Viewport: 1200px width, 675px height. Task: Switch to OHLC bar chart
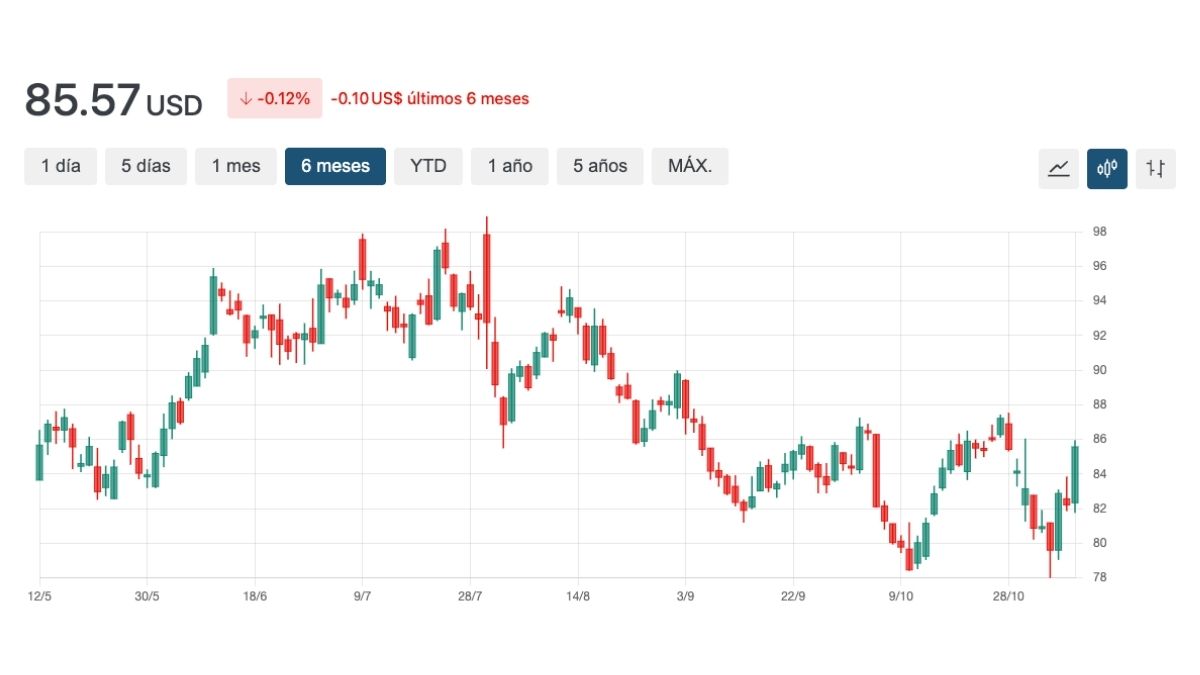tap(1155, 168)
